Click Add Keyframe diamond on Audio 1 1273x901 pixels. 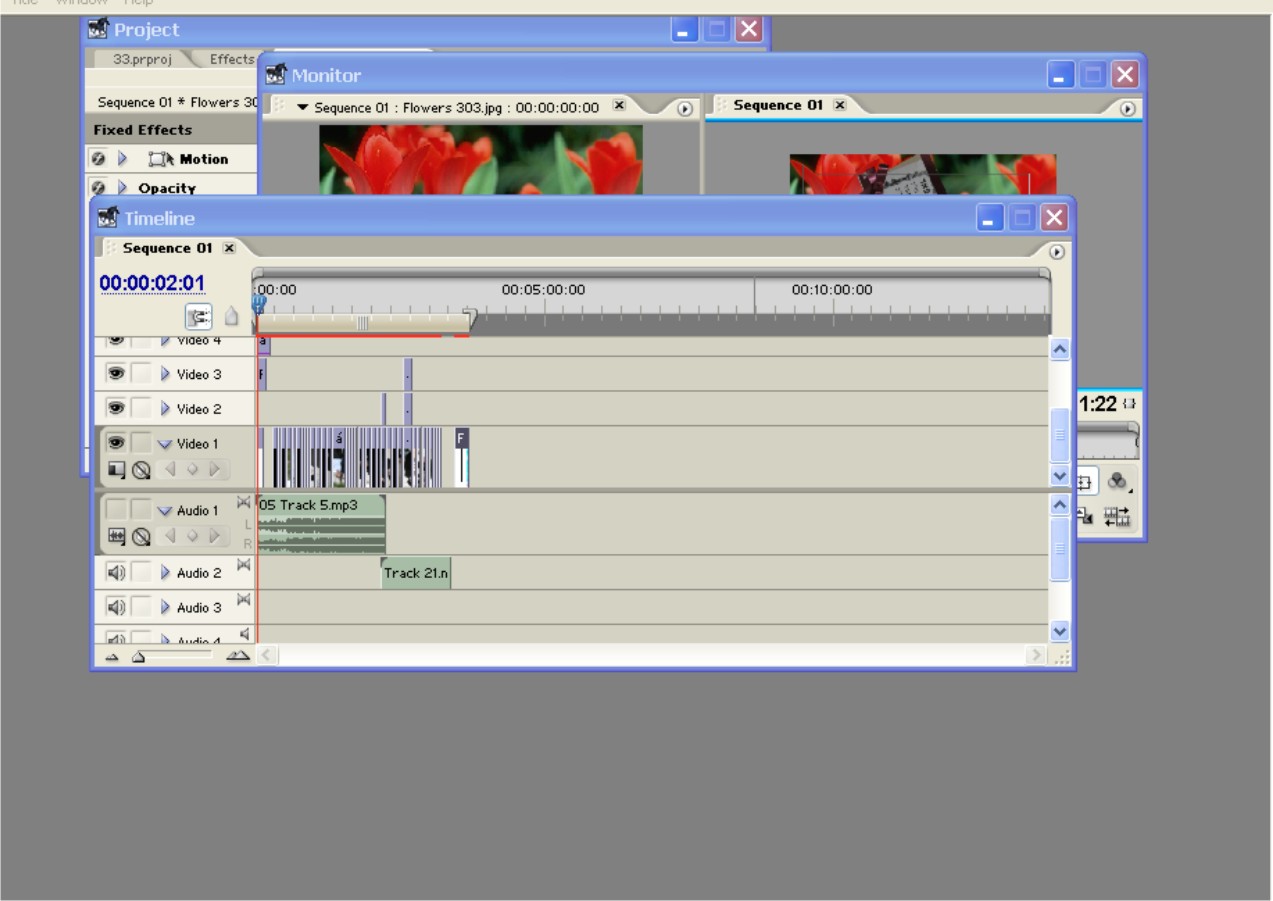click(x=193, y=537)
